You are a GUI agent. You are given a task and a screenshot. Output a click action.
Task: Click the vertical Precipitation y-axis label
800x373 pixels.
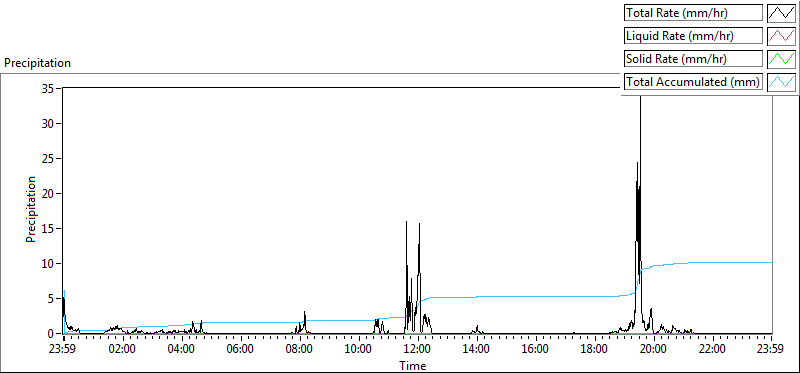coord(31,209)
